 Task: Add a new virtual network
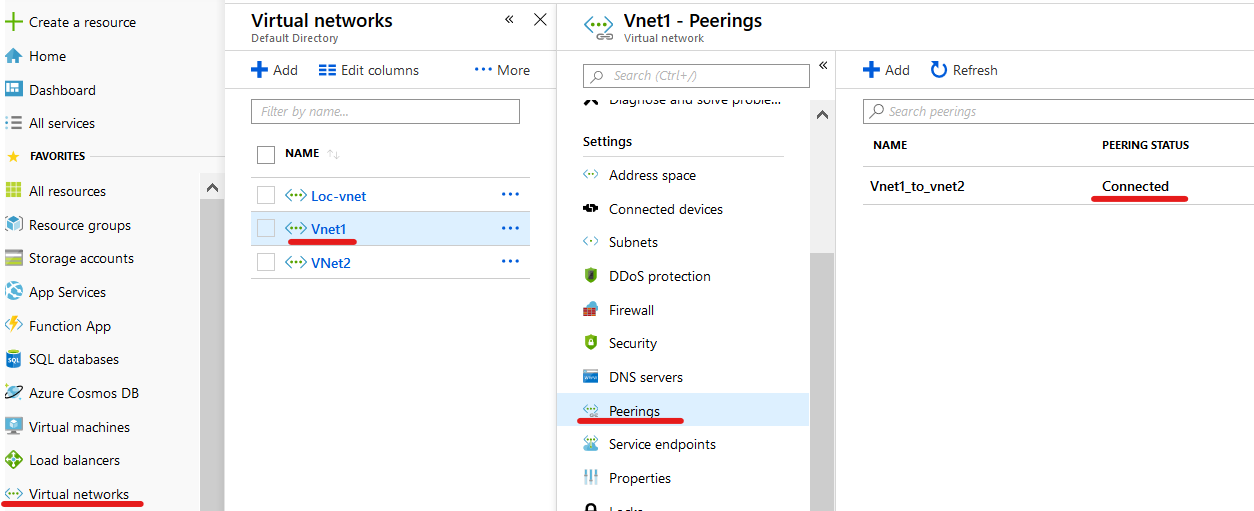coord(274,70)
